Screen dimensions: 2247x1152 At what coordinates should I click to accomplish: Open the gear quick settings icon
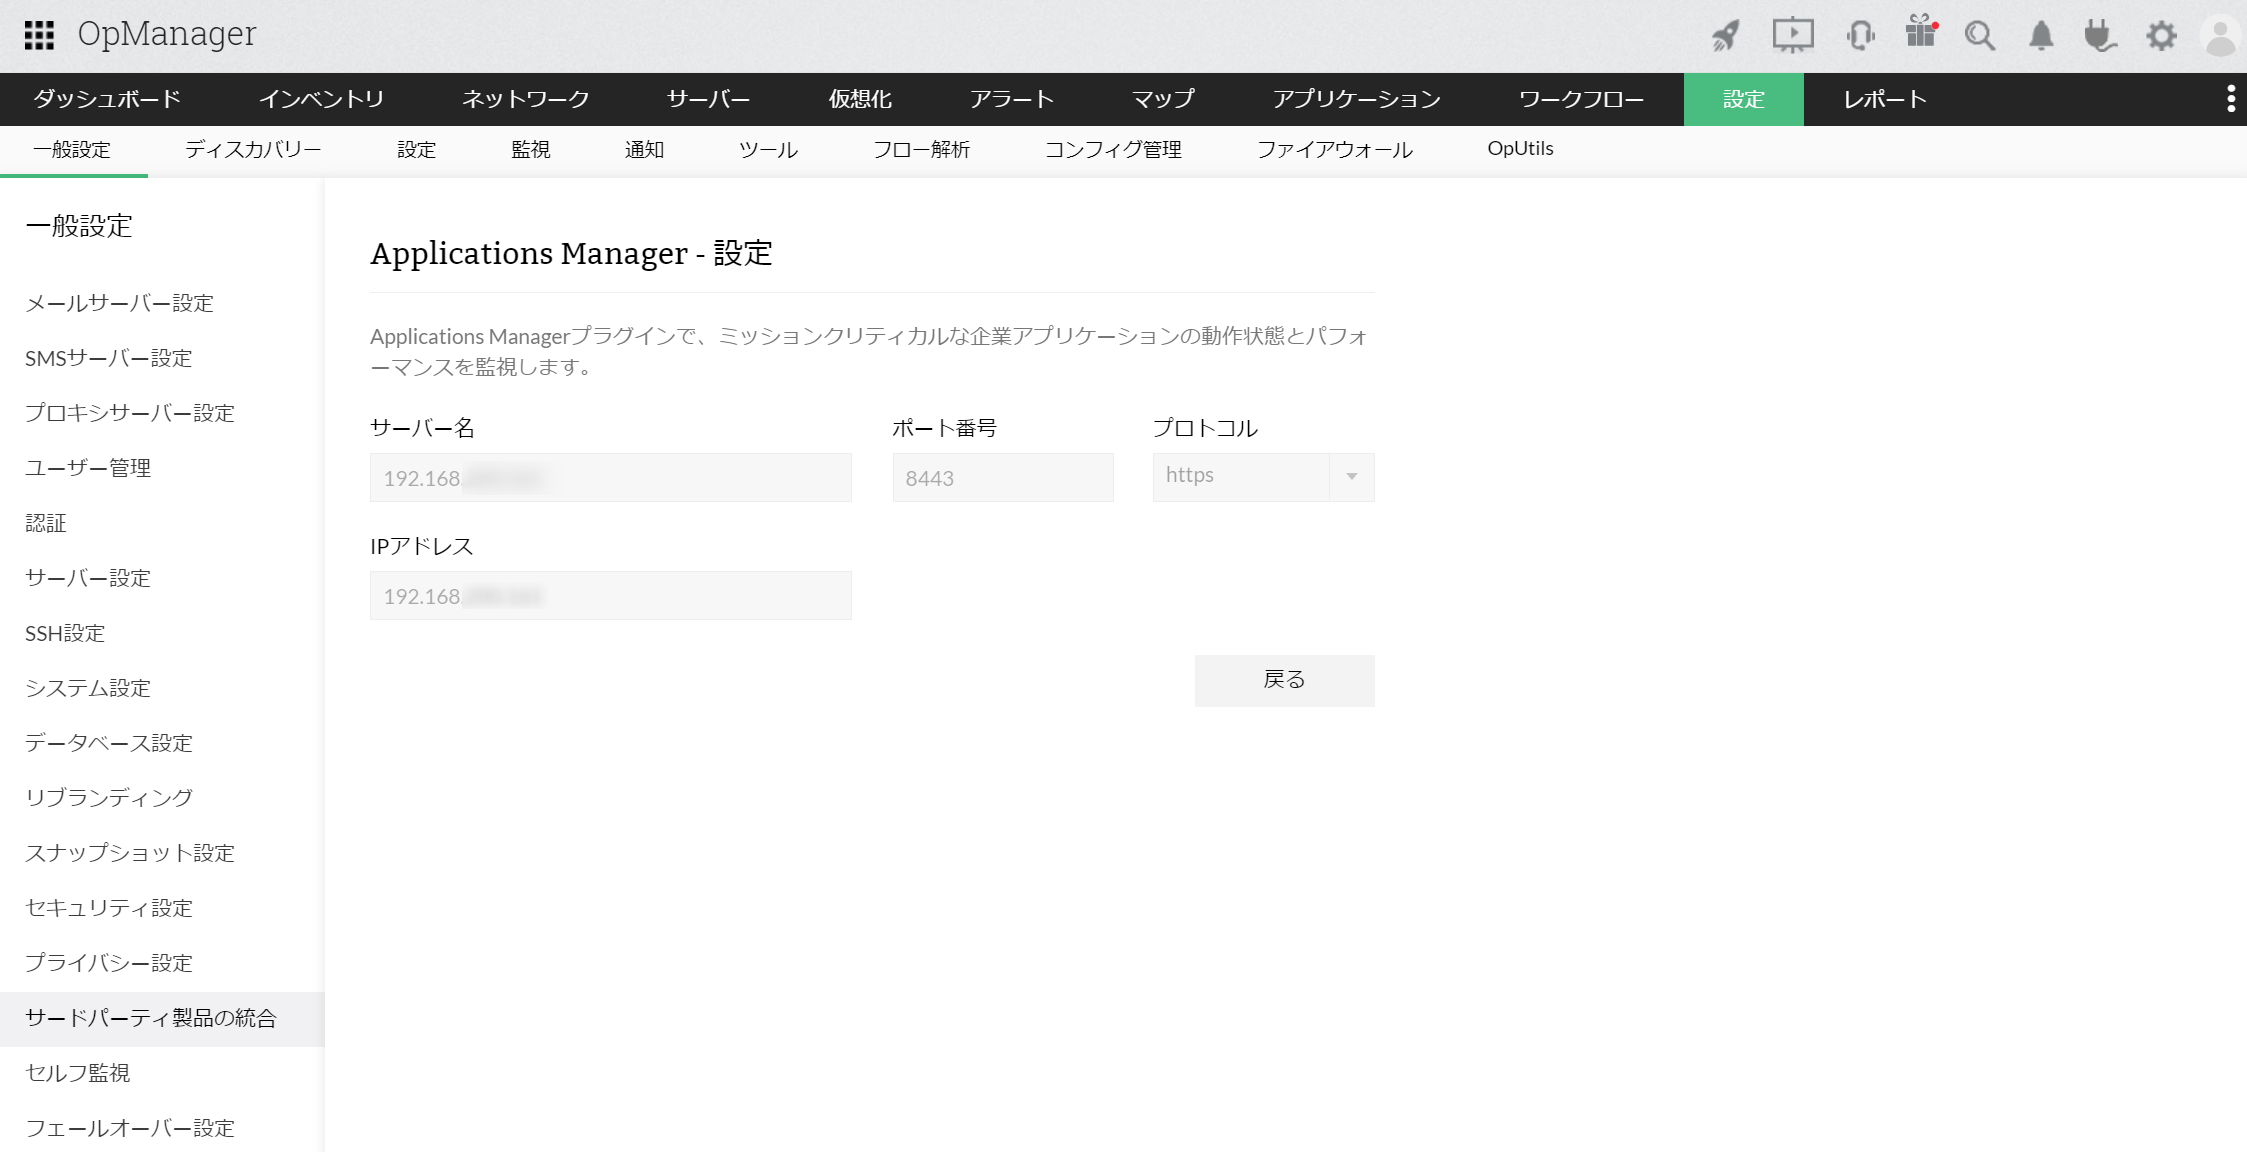click(x=2161, y=36)
